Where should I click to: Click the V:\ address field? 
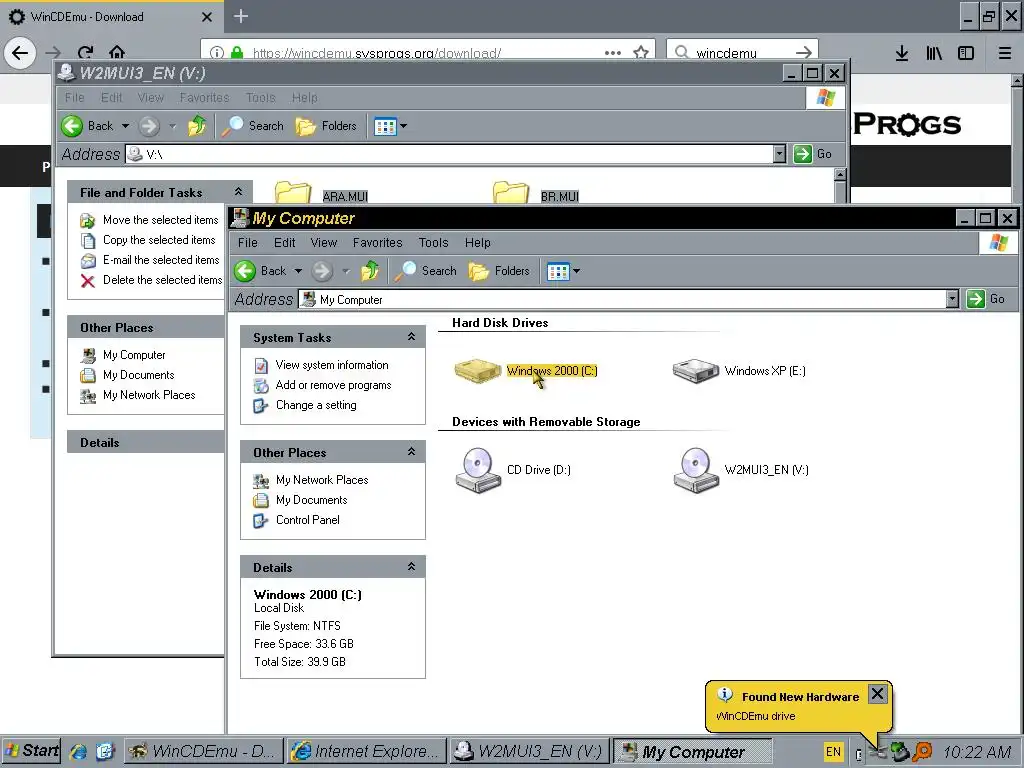point(449,154)
